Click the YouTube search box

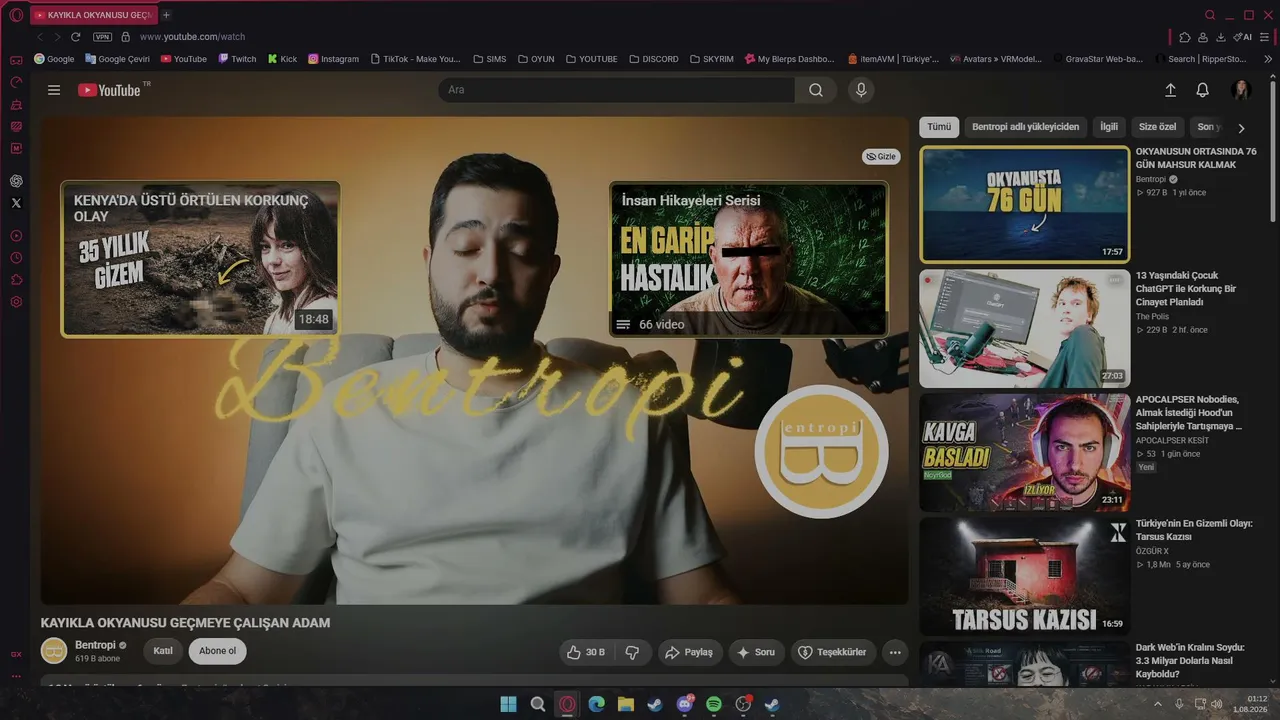[x=617, y=90]
